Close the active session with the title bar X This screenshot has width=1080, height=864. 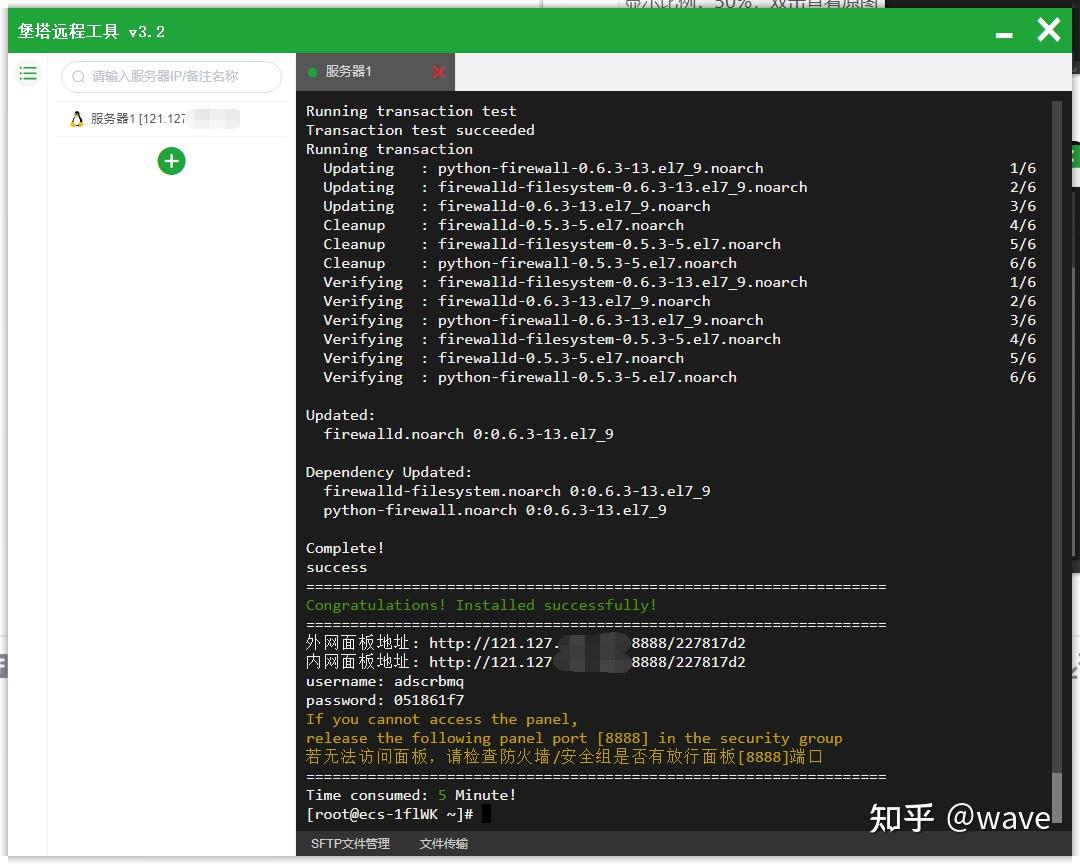tap(1047, 29)
